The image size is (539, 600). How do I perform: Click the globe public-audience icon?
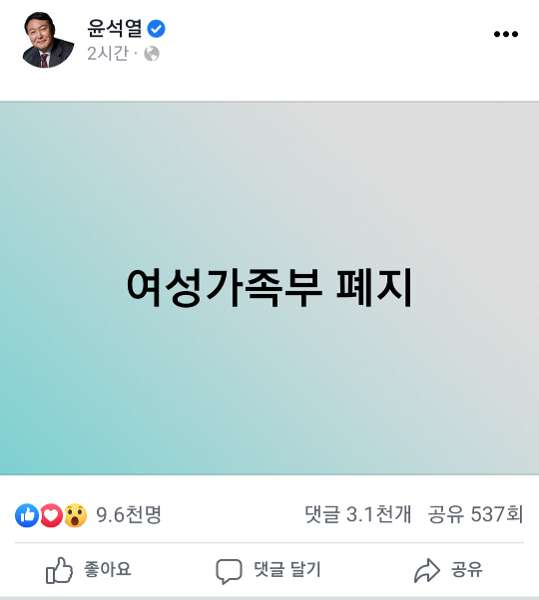pyautogui.click(x=151, y=54)
